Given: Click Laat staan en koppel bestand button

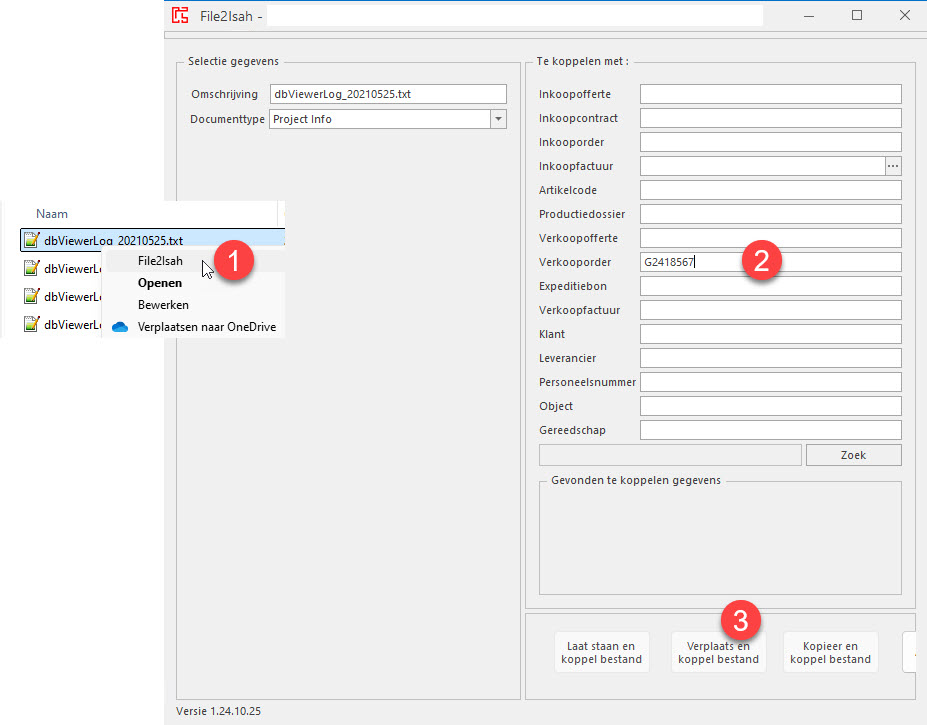Looking at the screenshot, I should click(601, 652).
